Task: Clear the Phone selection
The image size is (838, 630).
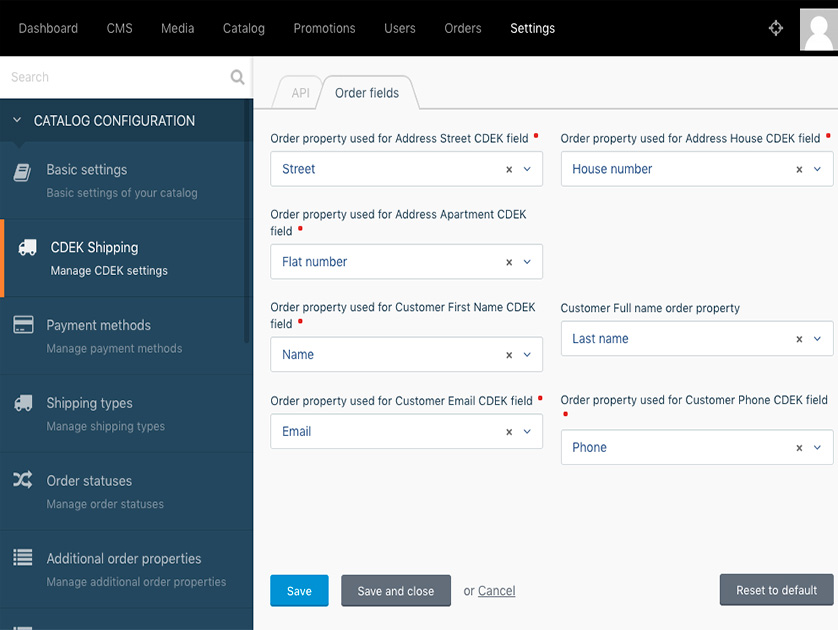Action: pos(799,448)
